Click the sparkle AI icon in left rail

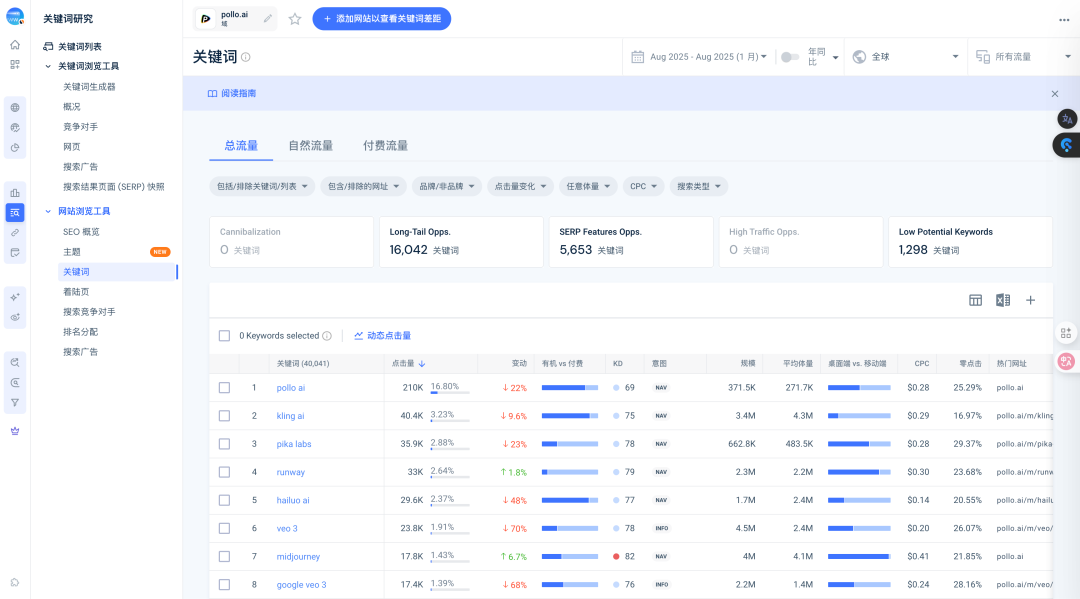pos(14,297)
